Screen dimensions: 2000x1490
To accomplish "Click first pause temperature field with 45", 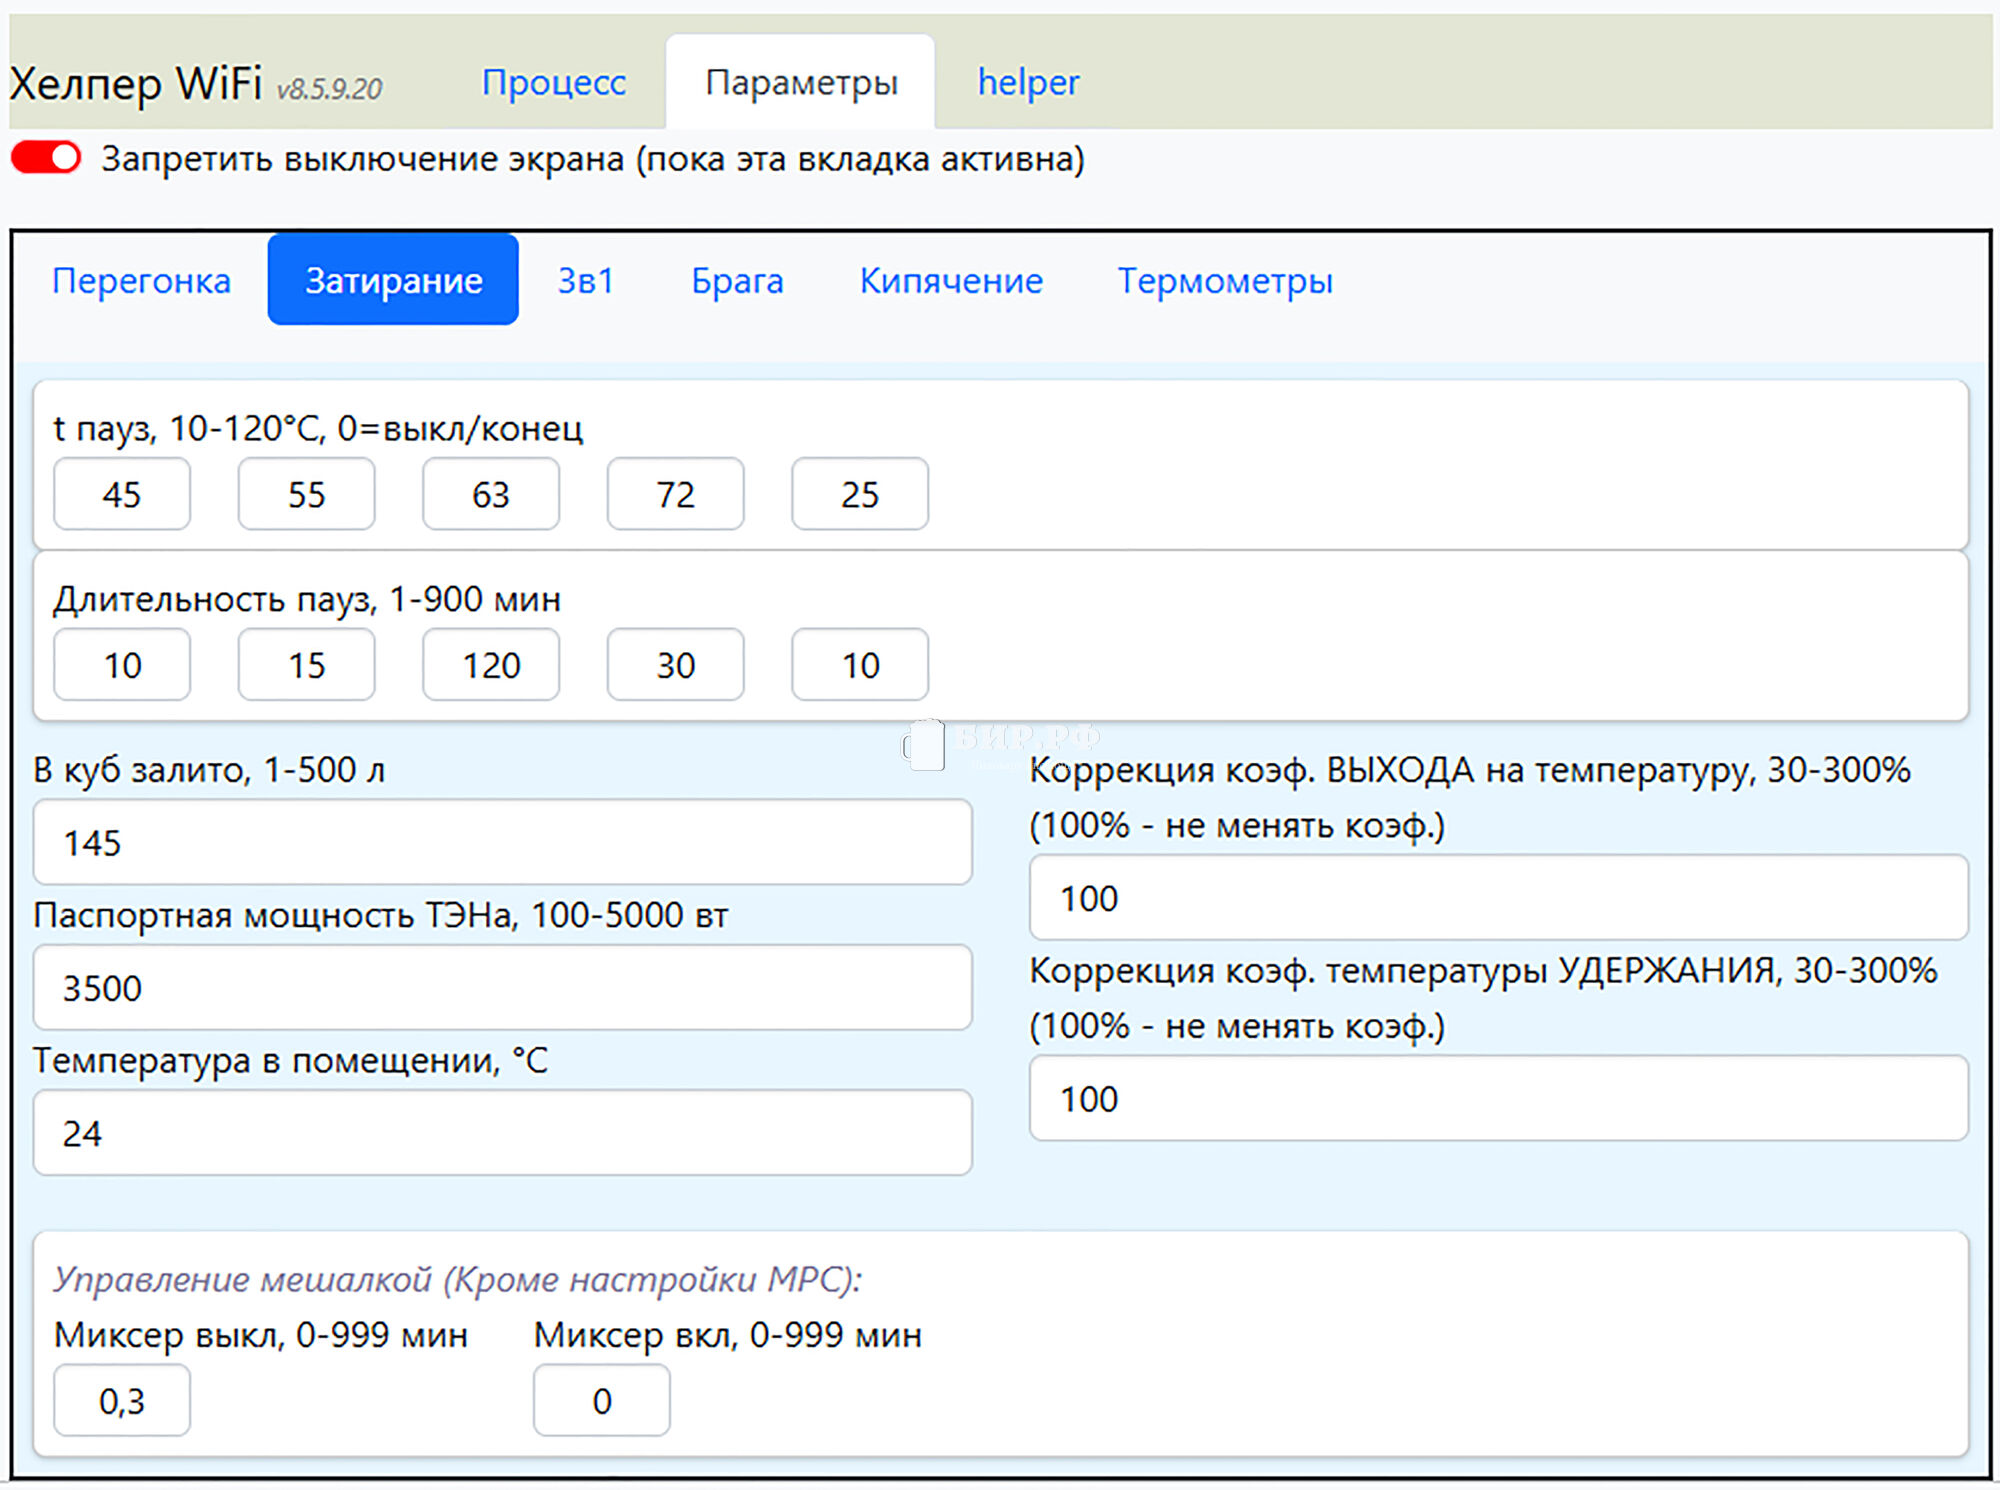I will (122, 494).
